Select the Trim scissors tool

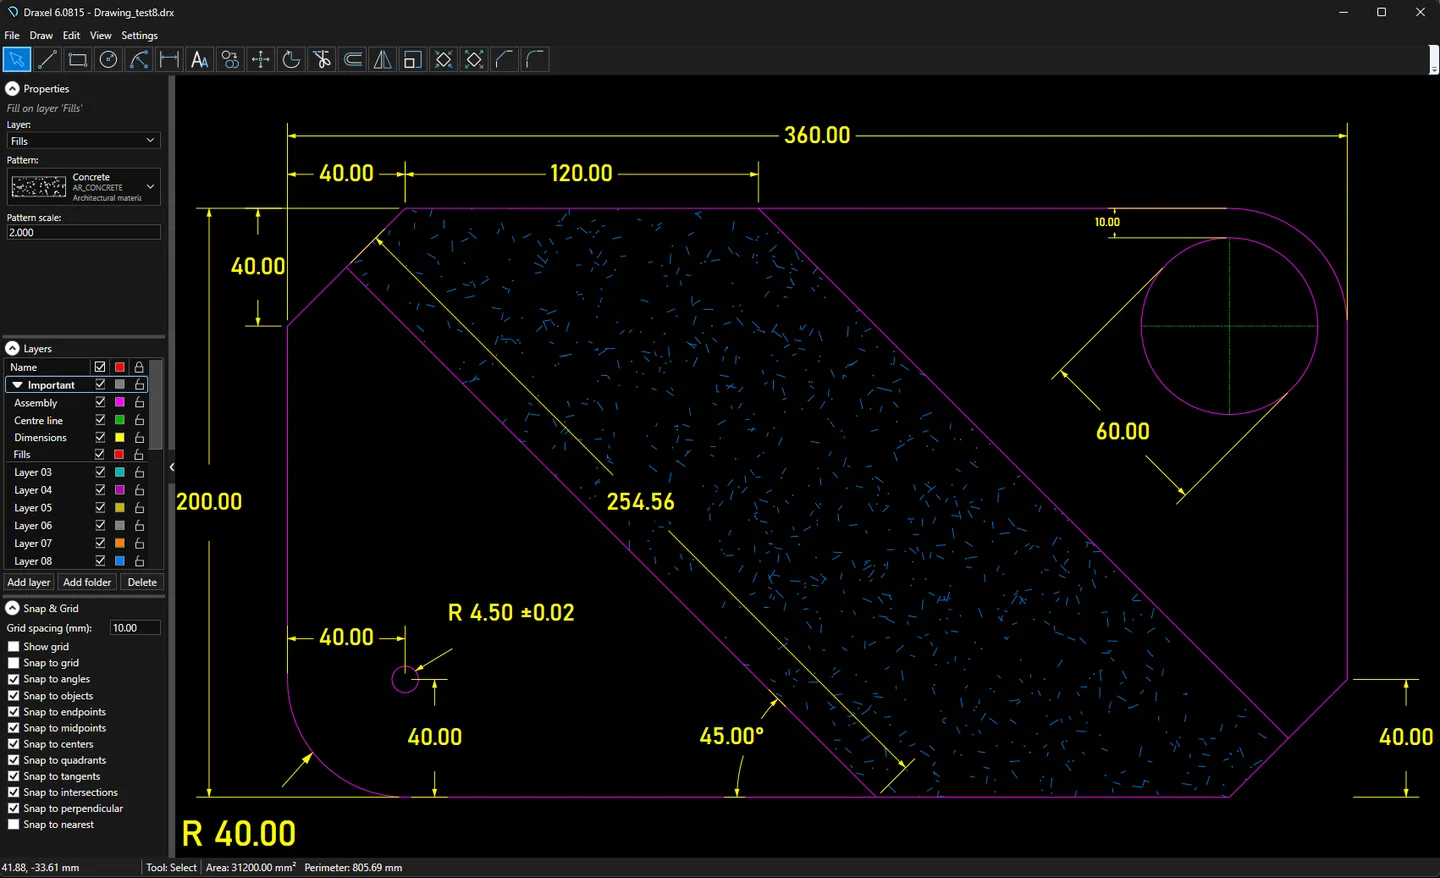pyautogui.click(x=322, y=60)
